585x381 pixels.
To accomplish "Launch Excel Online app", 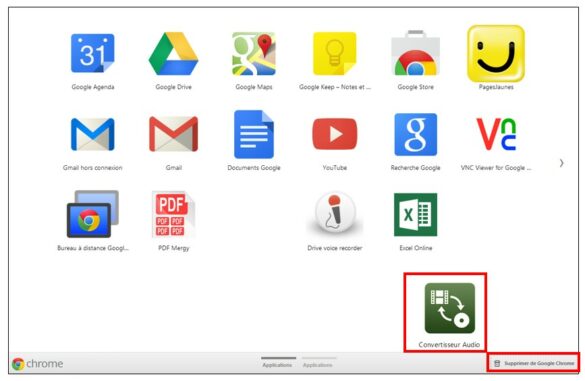I will 416,215.
